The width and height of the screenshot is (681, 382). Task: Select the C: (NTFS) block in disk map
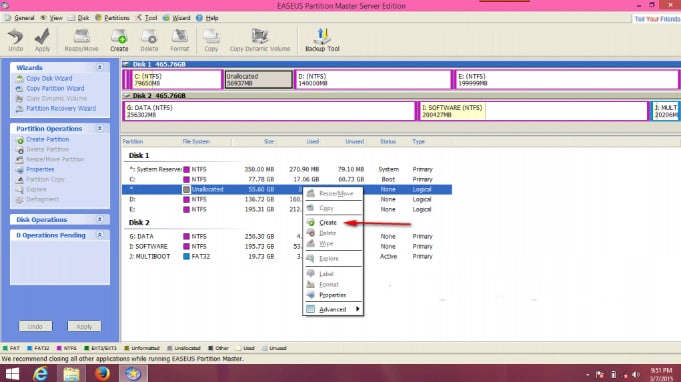tap(177, 80)
